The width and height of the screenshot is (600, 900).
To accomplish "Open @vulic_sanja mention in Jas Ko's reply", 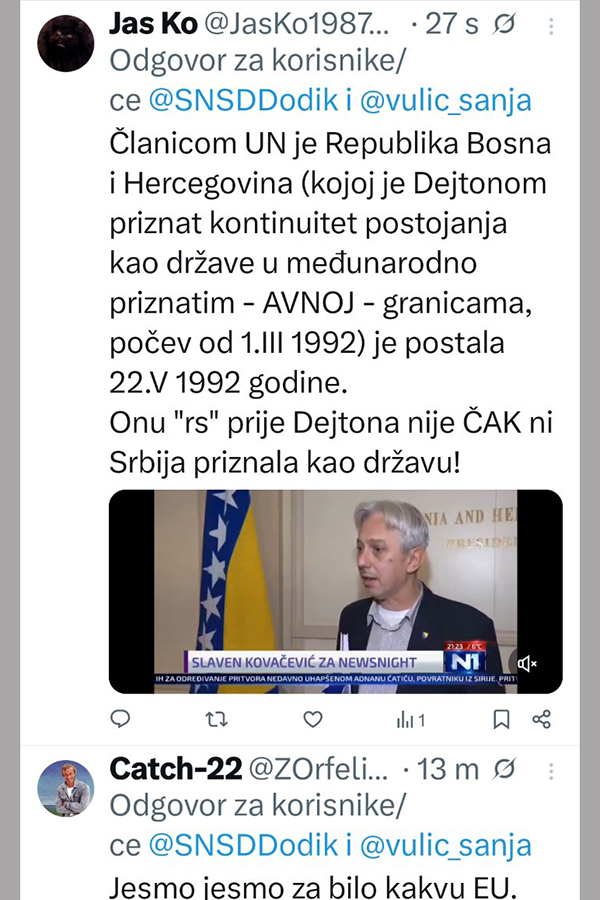I will [446, 101].
